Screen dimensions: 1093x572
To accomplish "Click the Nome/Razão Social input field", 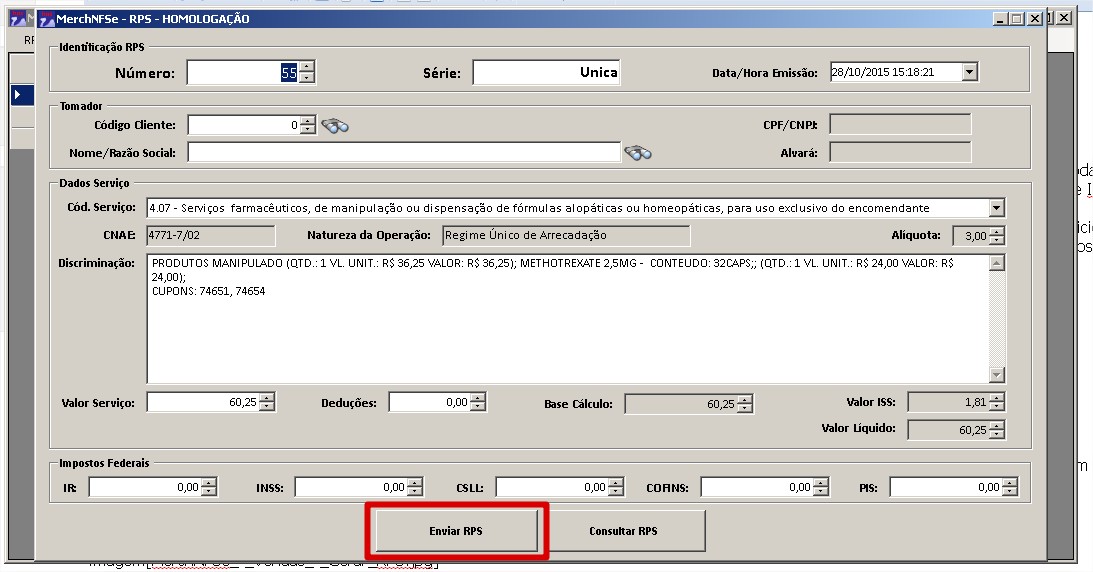I will click(403, 152).
